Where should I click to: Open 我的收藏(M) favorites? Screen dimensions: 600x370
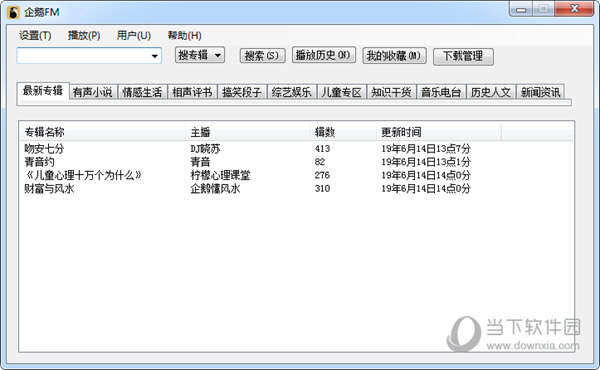pos(394,56)
